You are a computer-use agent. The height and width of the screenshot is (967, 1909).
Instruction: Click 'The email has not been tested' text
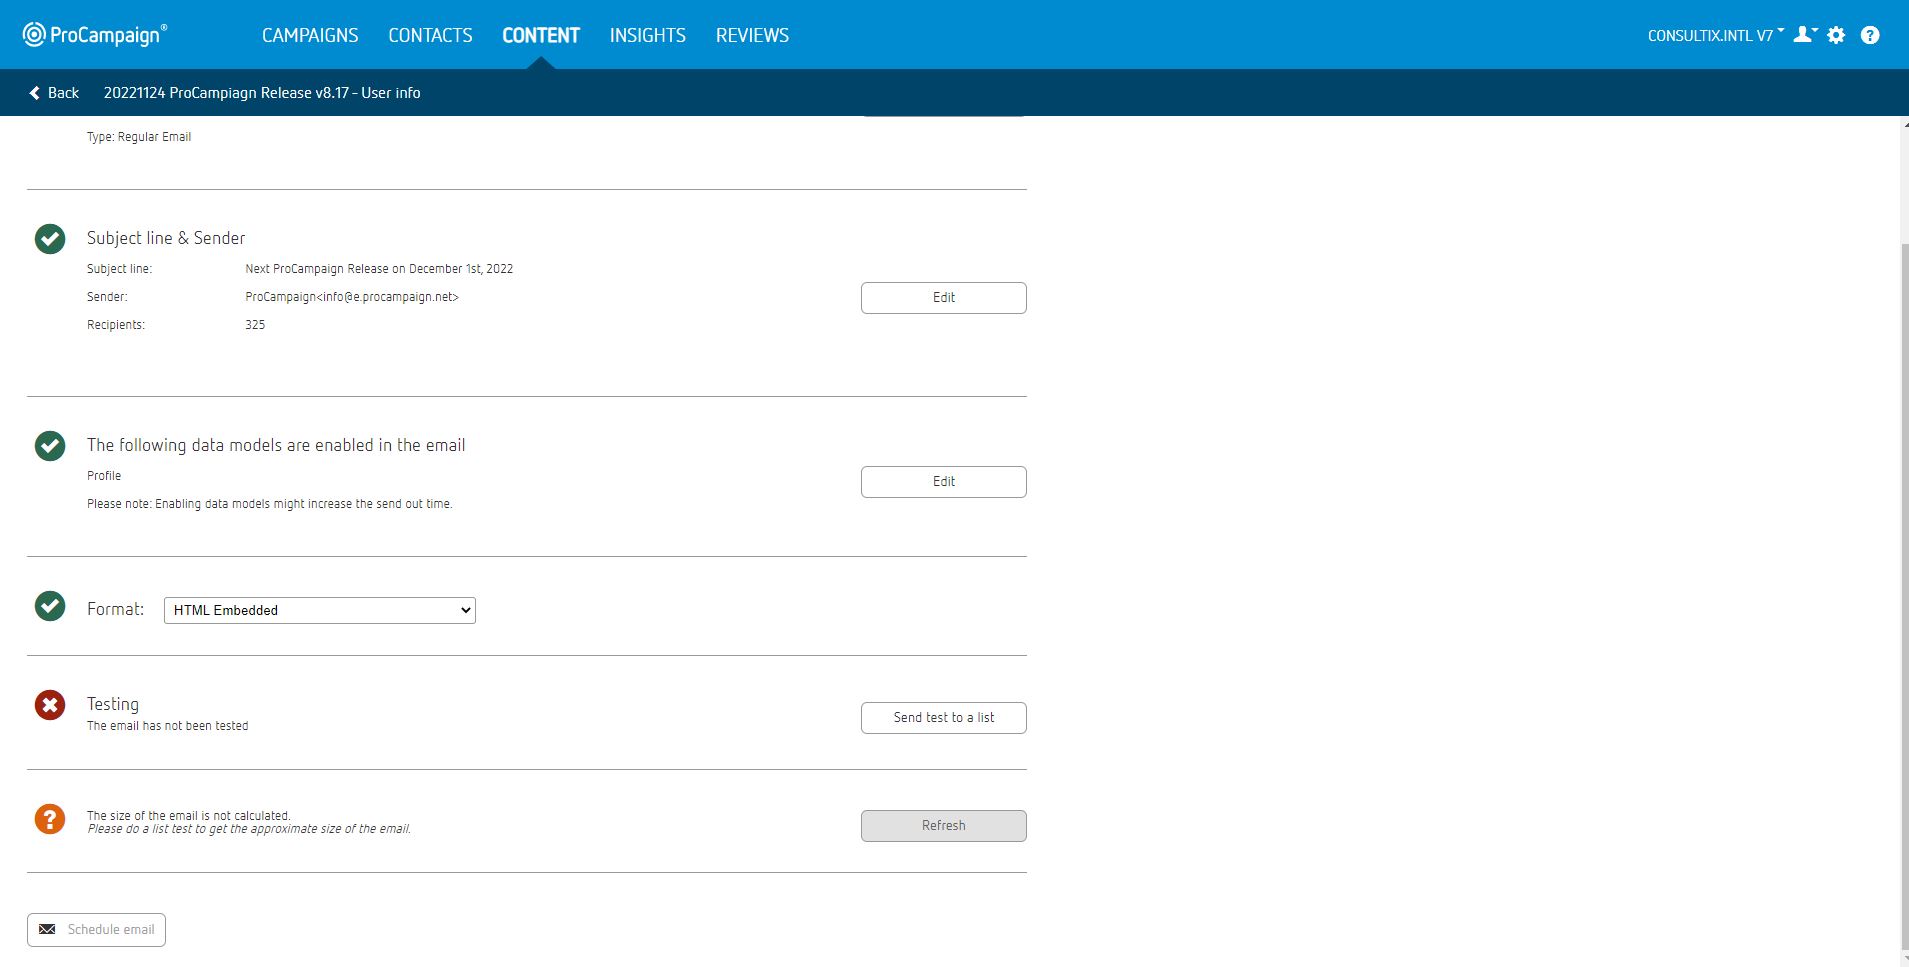click(x=168, y=726)
